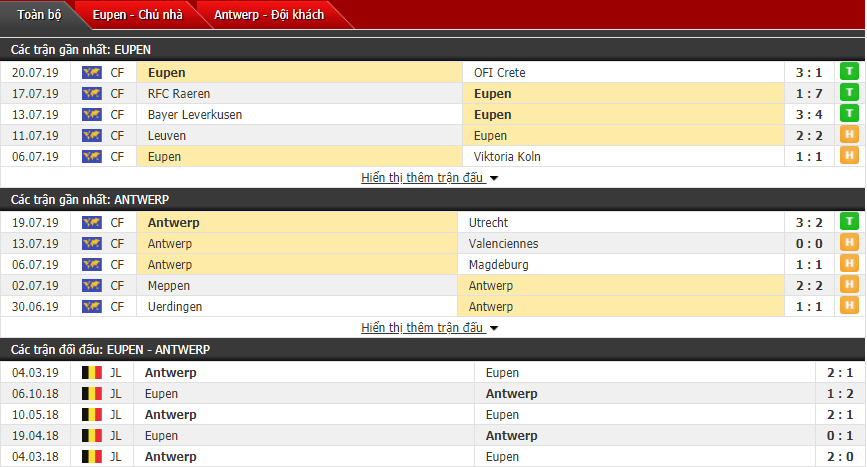The height and width of the screenshot is (467, 867).
Task: Click world flag icon on 11.07.19 row
Action: (92, 135)
